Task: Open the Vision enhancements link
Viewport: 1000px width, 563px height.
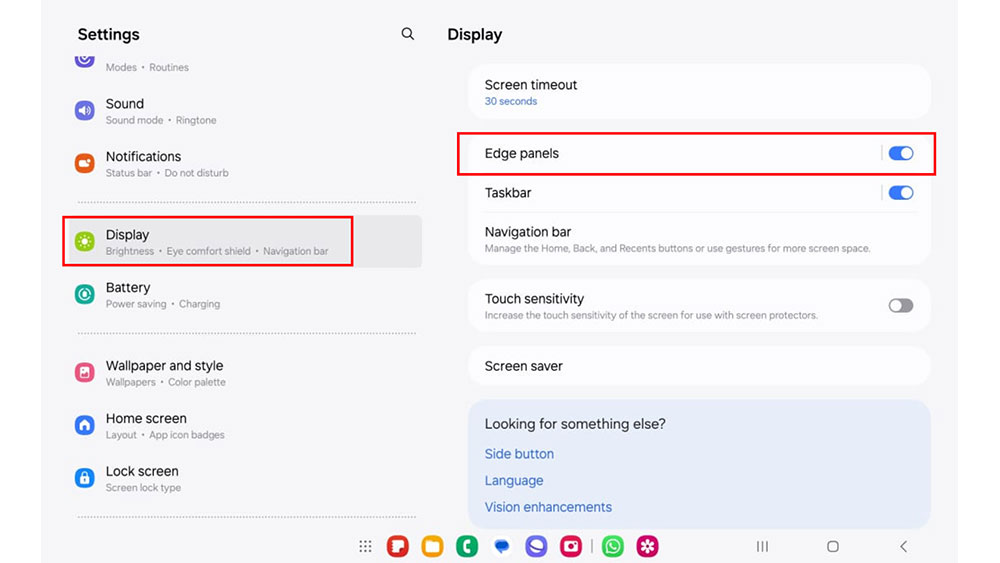Action: point(548,507)
